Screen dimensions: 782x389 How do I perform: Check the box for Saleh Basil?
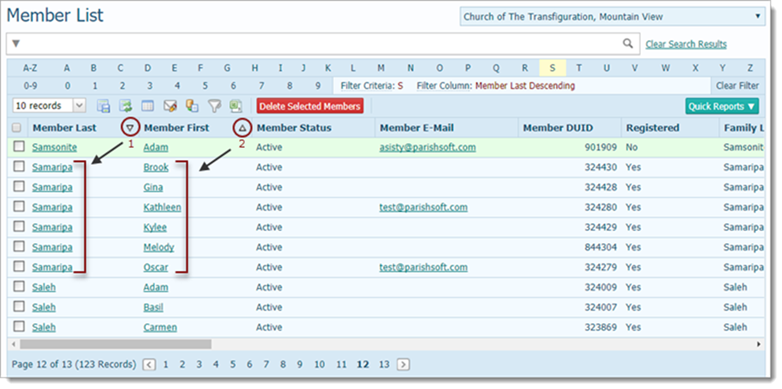19,306
